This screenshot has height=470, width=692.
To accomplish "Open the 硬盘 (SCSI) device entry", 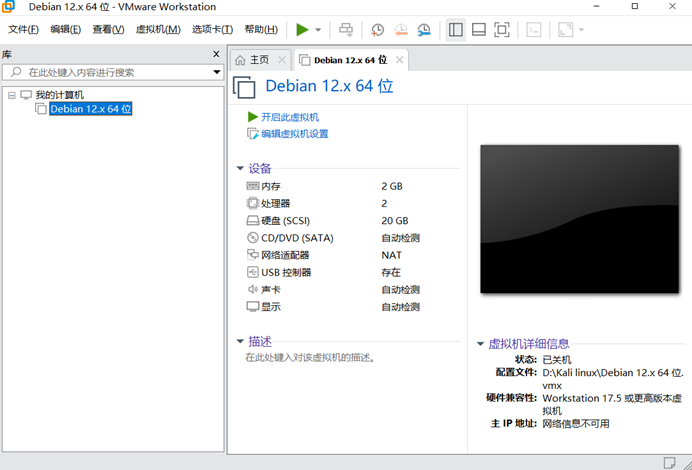I will pyautogui.click(x=286, y=221).
